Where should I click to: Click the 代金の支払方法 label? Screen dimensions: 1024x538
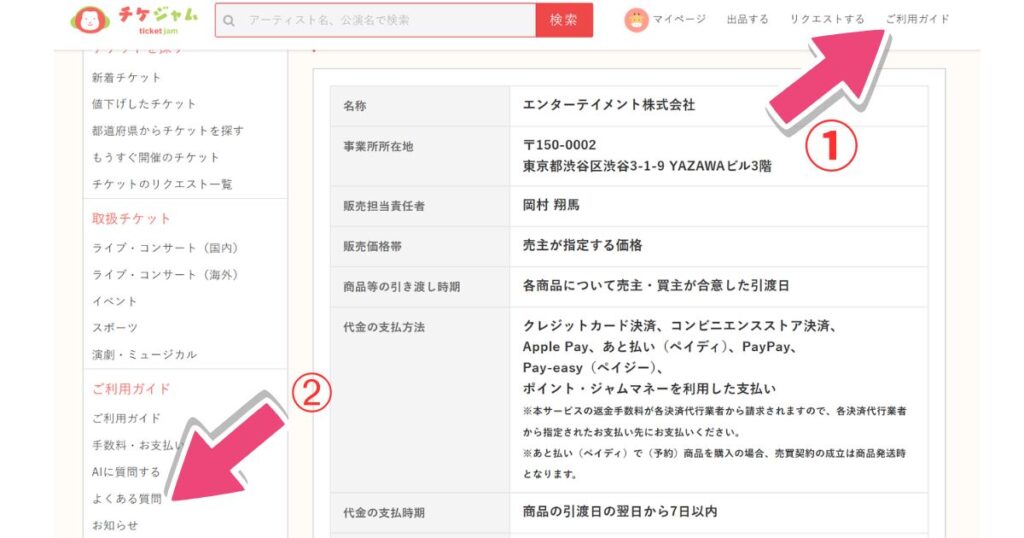coord(384,327)
